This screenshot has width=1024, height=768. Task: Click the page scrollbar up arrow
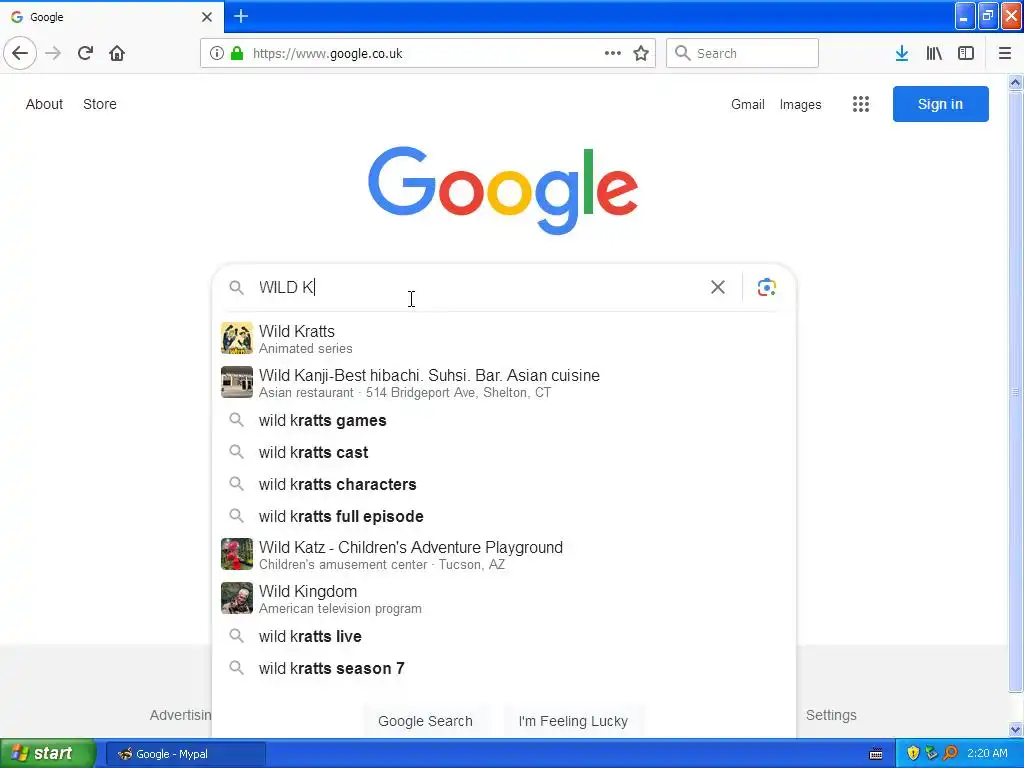[x=1015, y=82]
